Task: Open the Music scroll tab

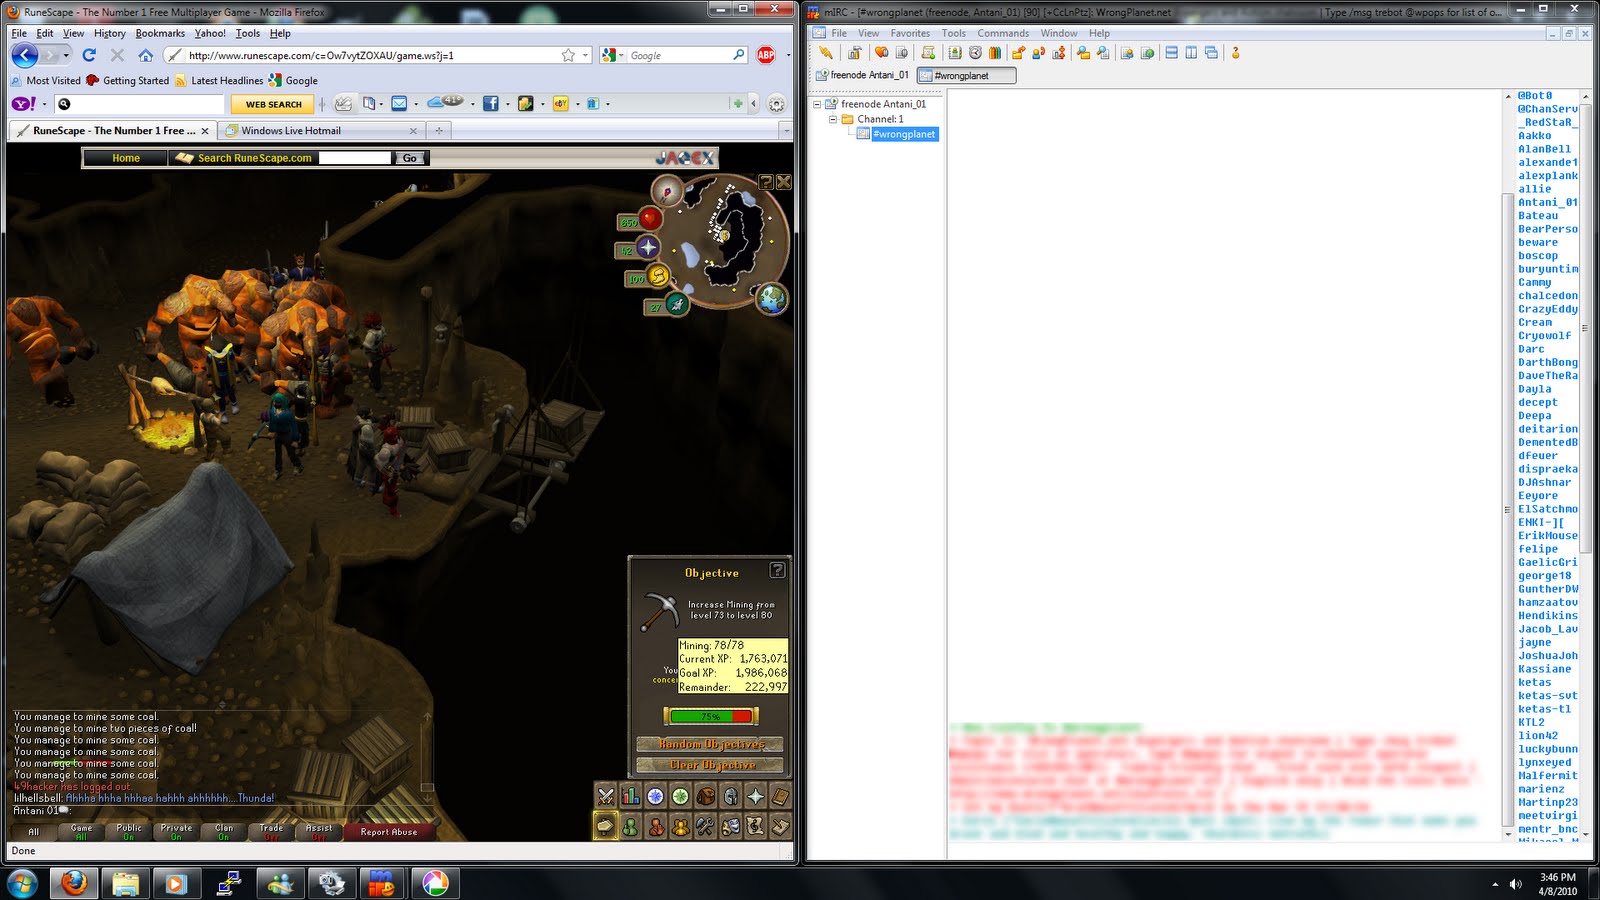Action: 755,826
